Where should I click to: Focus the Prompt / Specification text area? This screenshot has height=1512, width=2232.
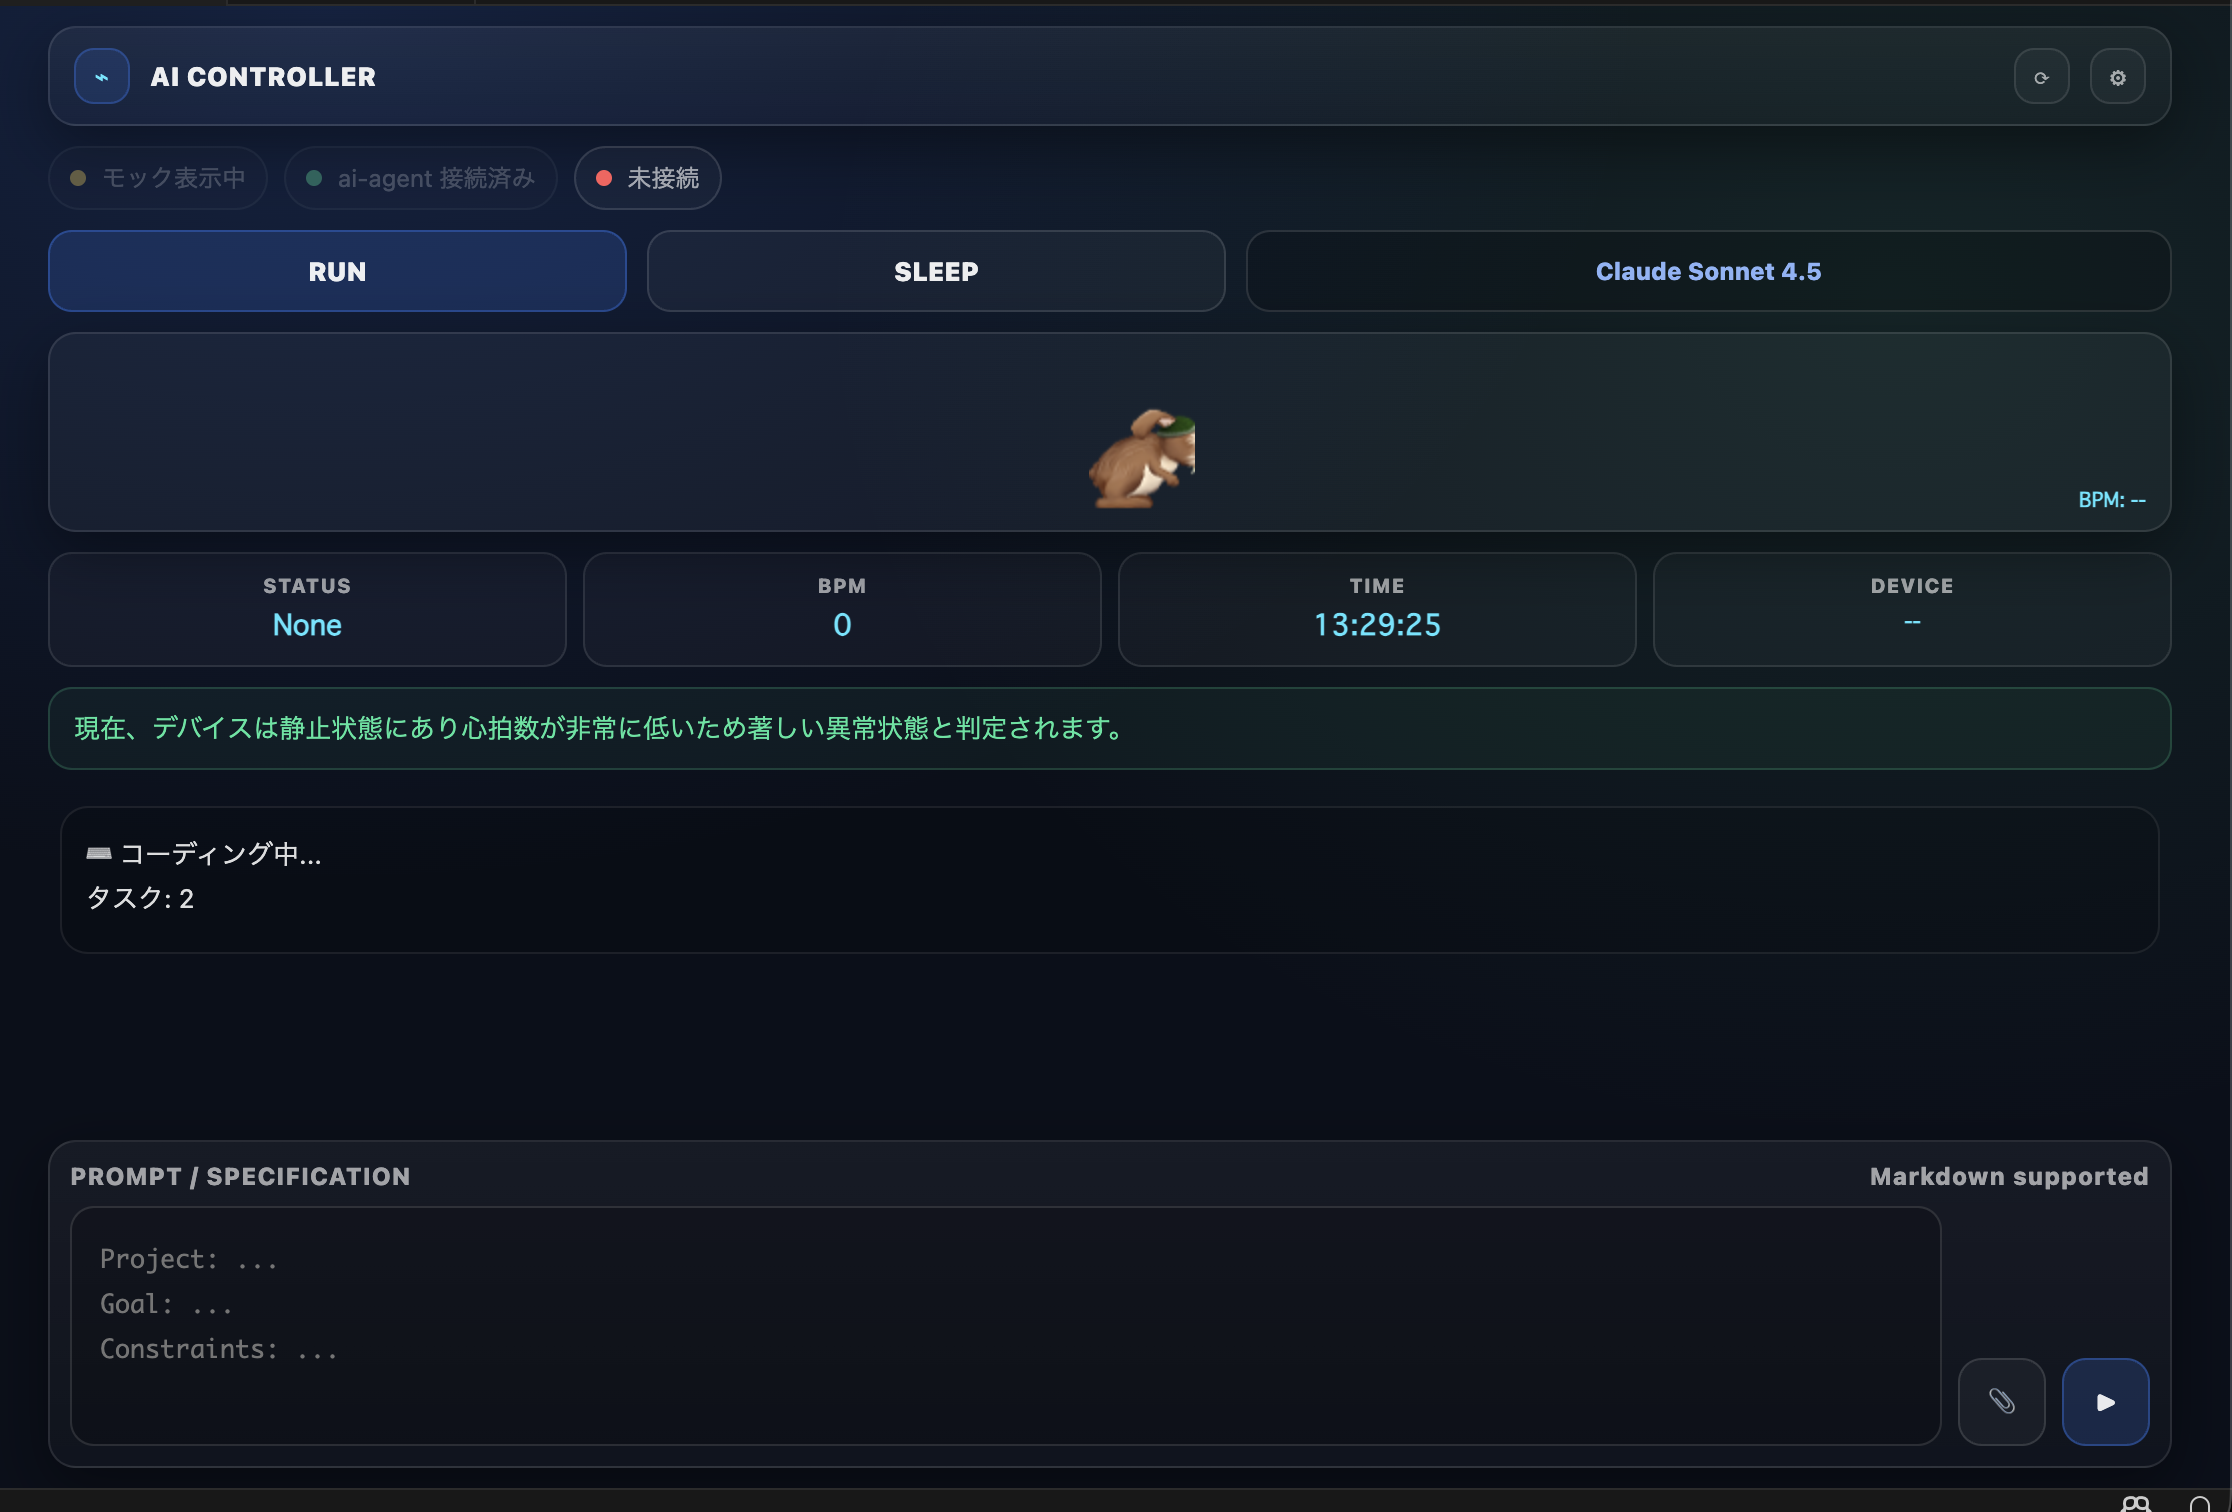[x=1005, y=1325]
